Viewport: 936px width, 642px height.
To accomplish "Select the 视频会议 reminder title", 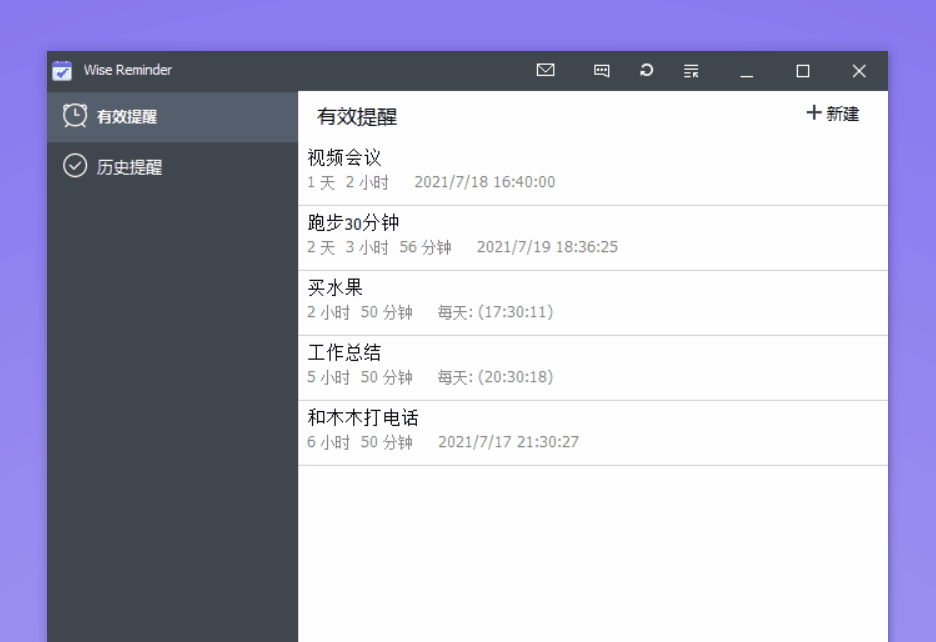I will pos(344,158).
